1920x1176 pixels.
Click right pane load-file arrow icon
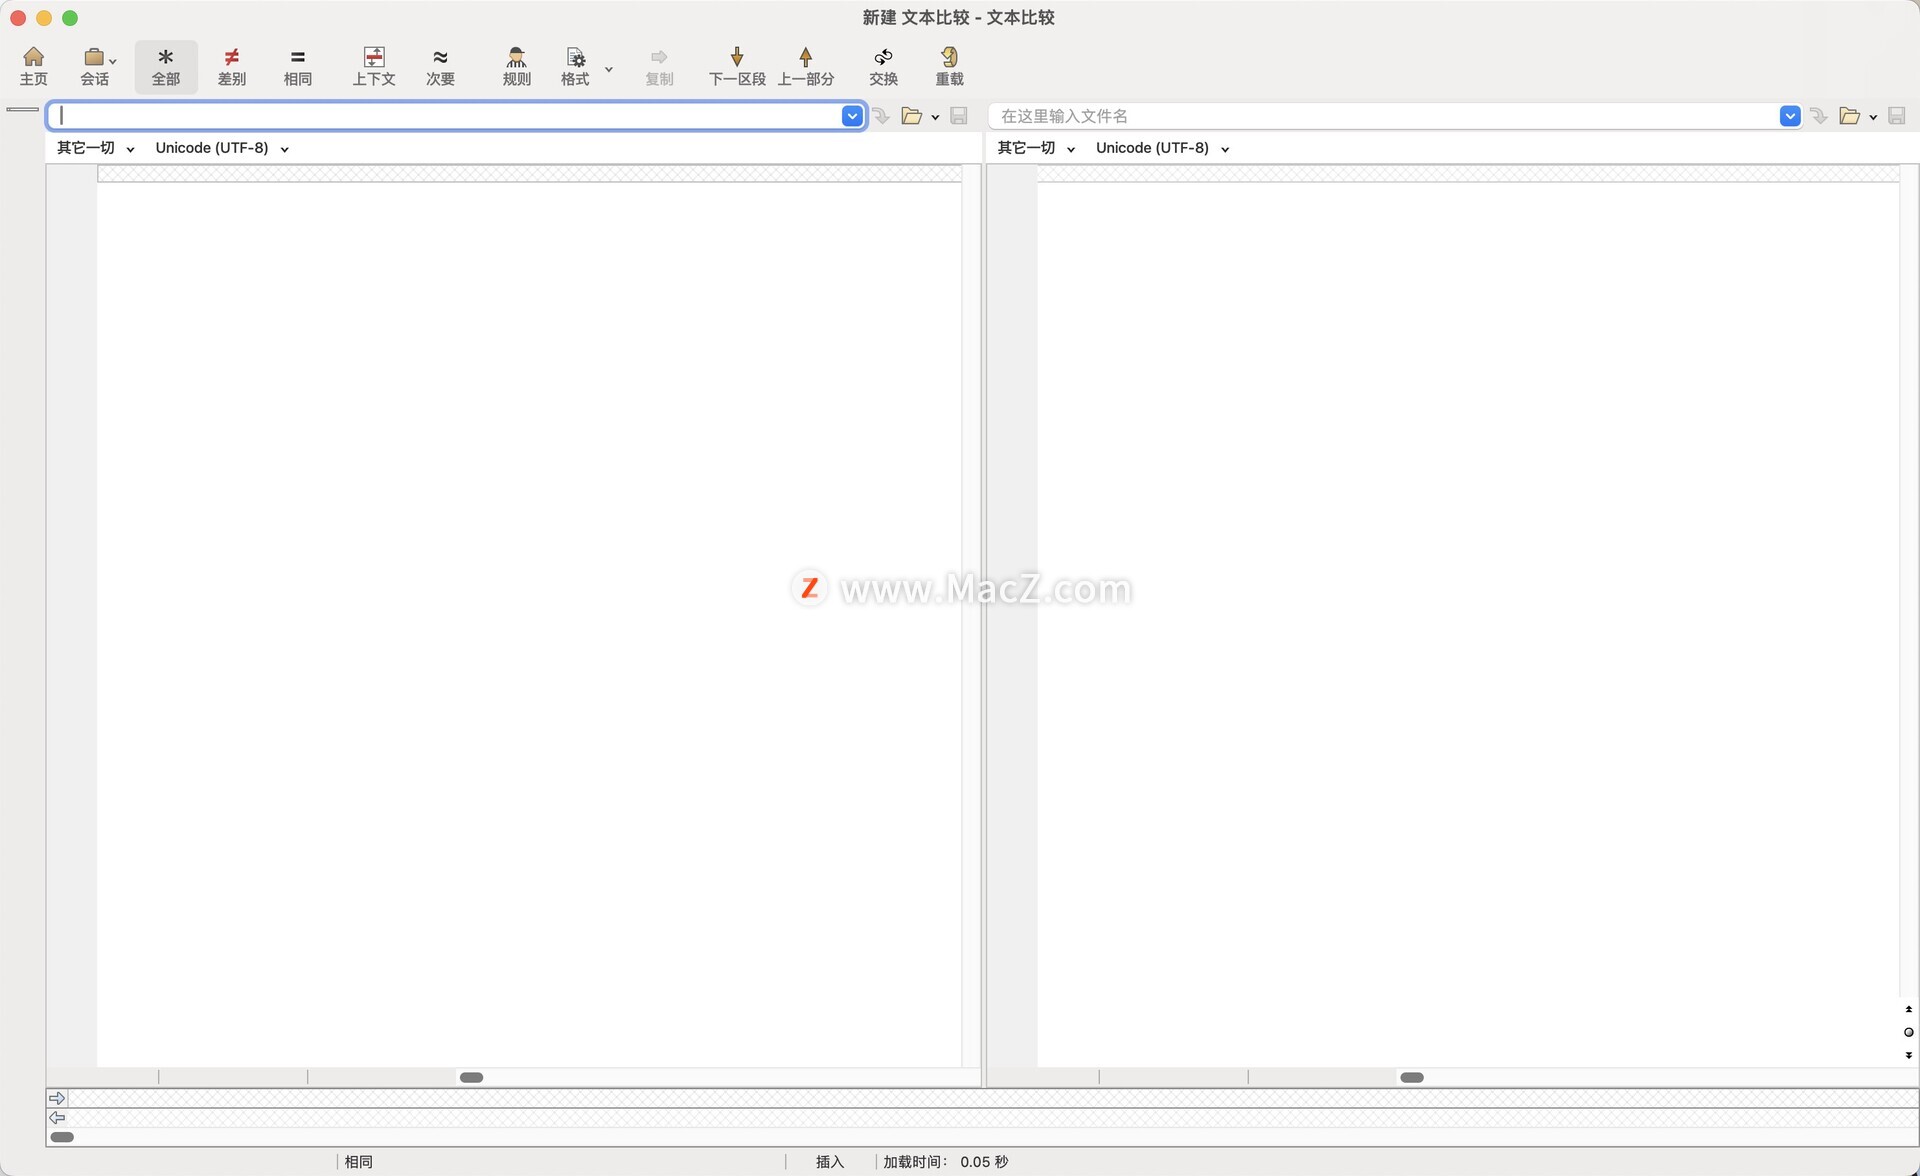[x=1819, y=116]
